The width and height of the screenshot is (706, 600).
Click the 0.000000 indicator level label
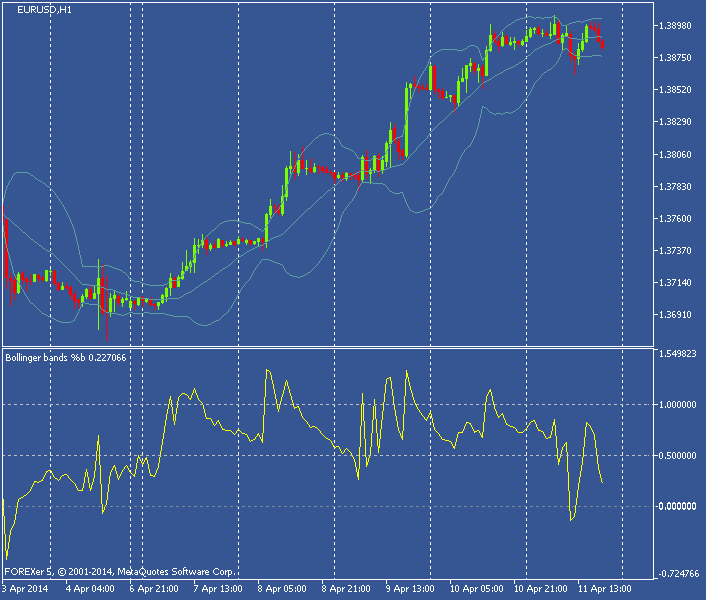[x=679, y=507]
